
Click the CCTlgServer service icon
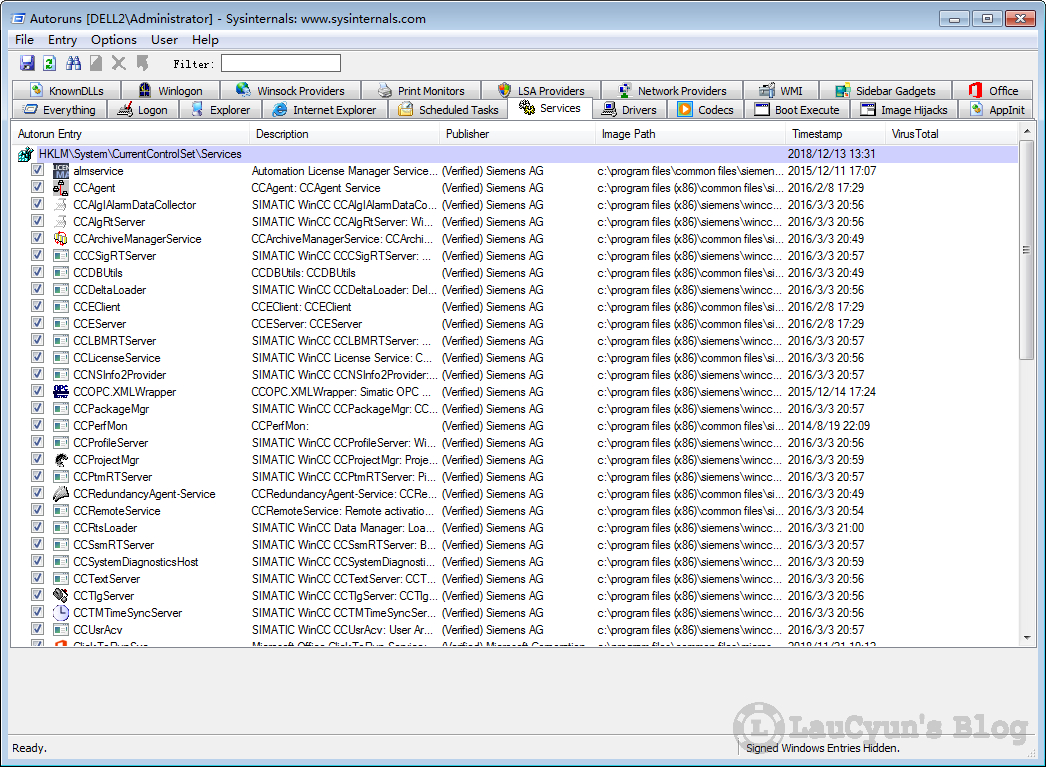[61, 596]
